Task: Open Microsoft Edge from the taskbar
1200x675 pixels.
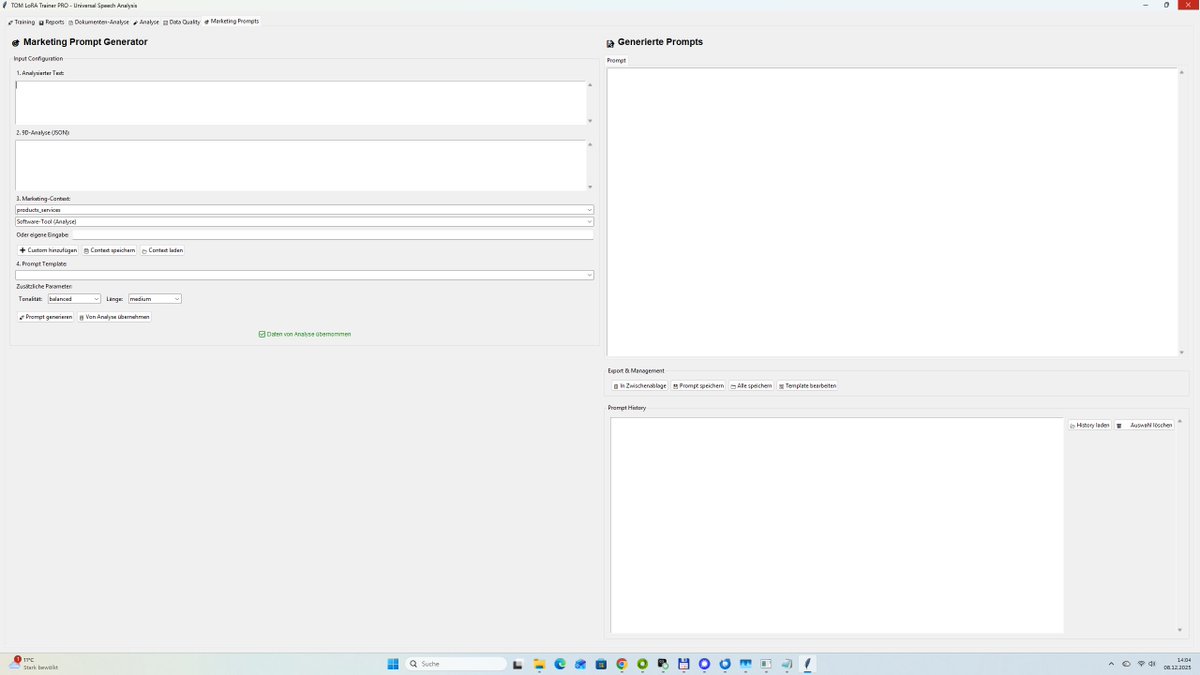Action: tap(560, 664)
